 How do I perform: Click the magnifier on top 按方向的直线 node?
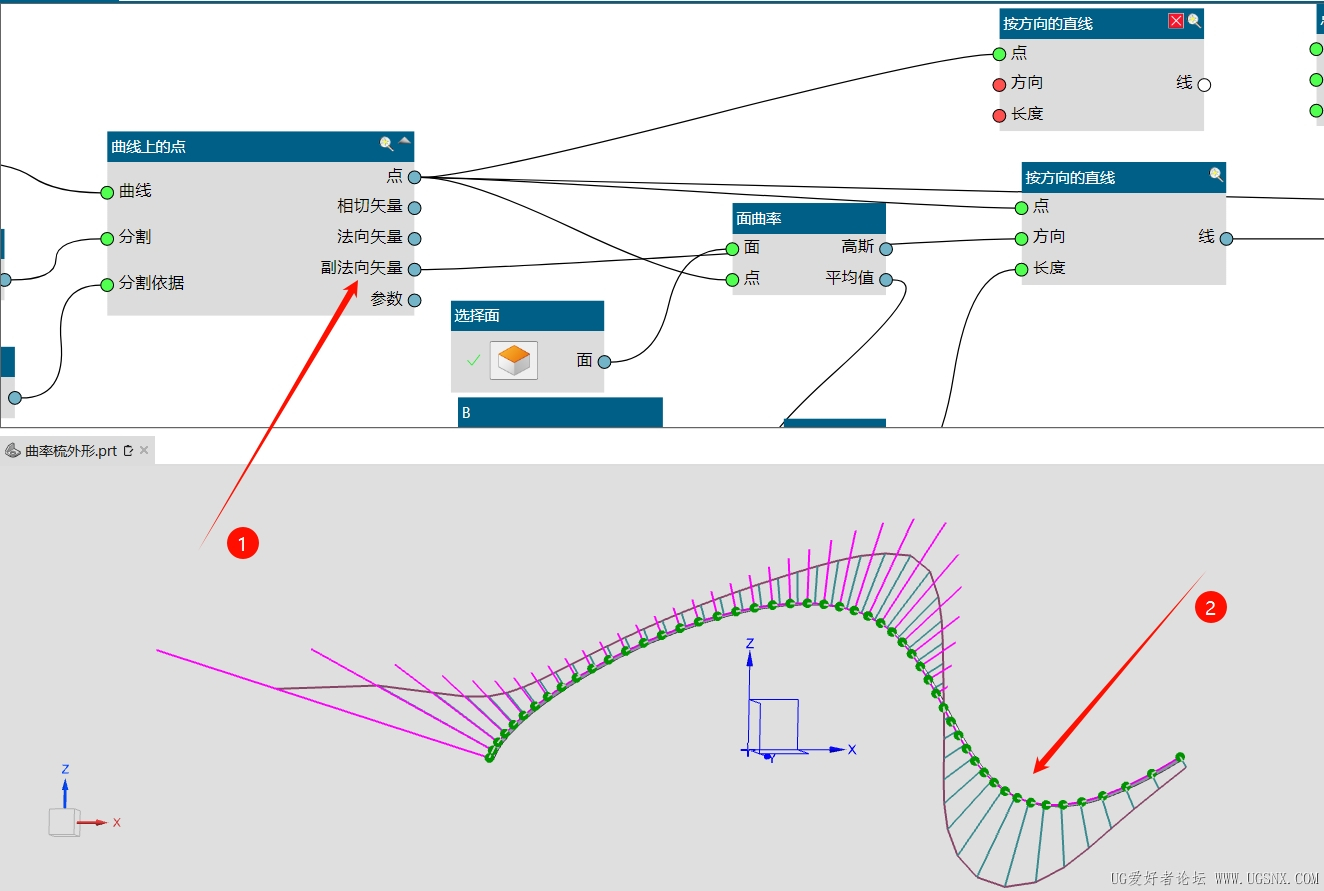[x=1194, y=21]
